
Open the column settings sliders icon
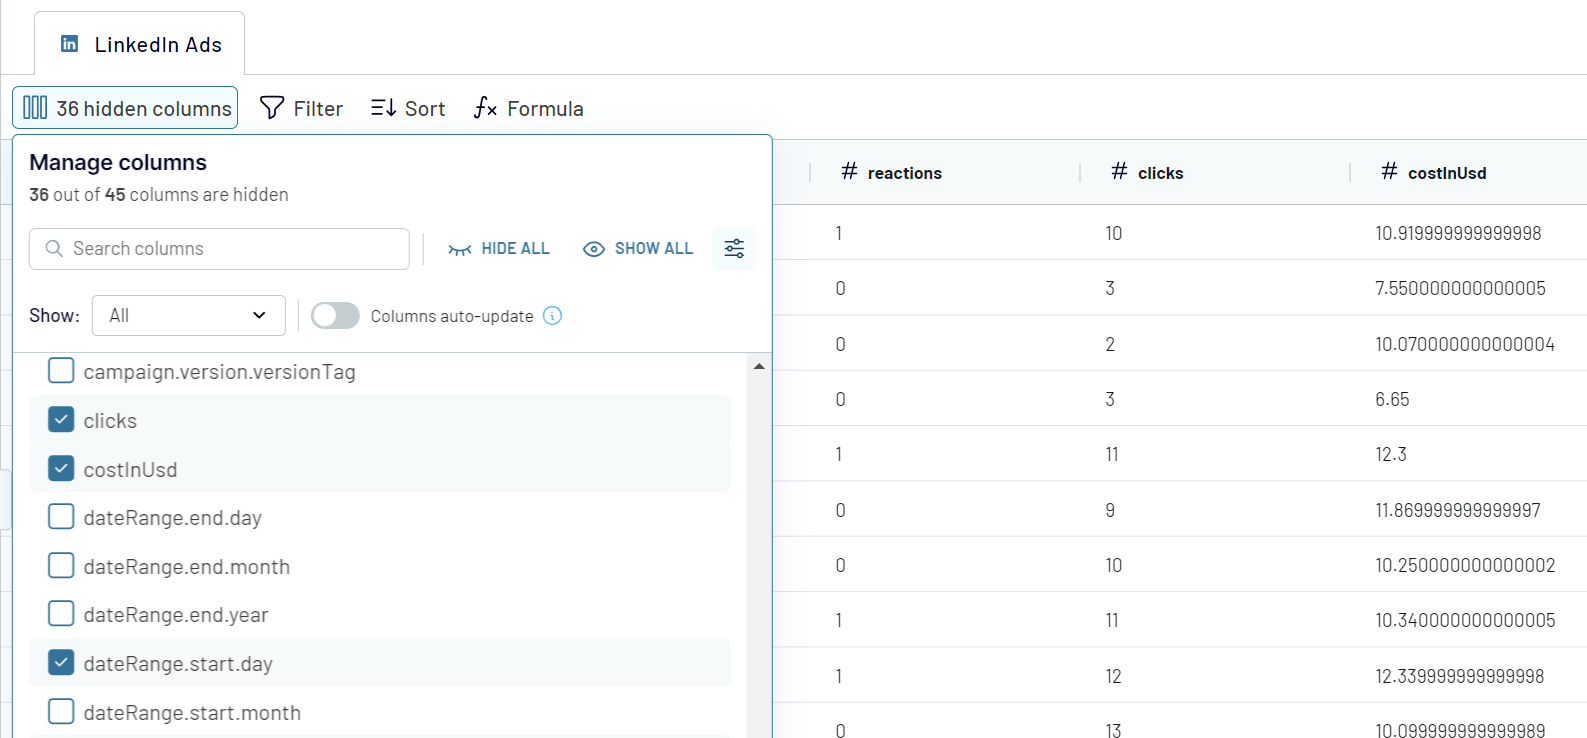[734, 249]
